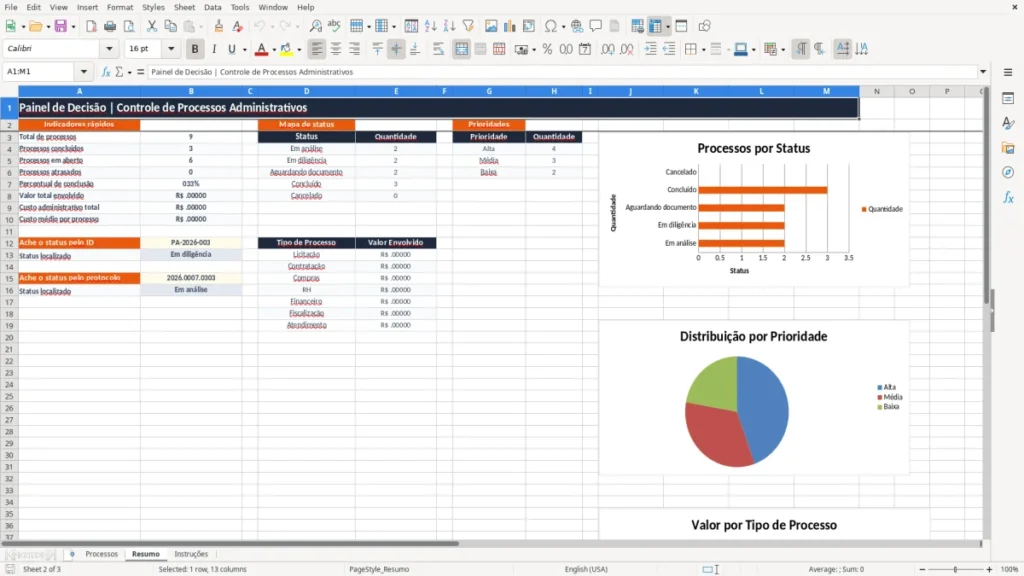Click the Spelling check abc icon
The image size is (1024, 576).
[x=334, y=26]
